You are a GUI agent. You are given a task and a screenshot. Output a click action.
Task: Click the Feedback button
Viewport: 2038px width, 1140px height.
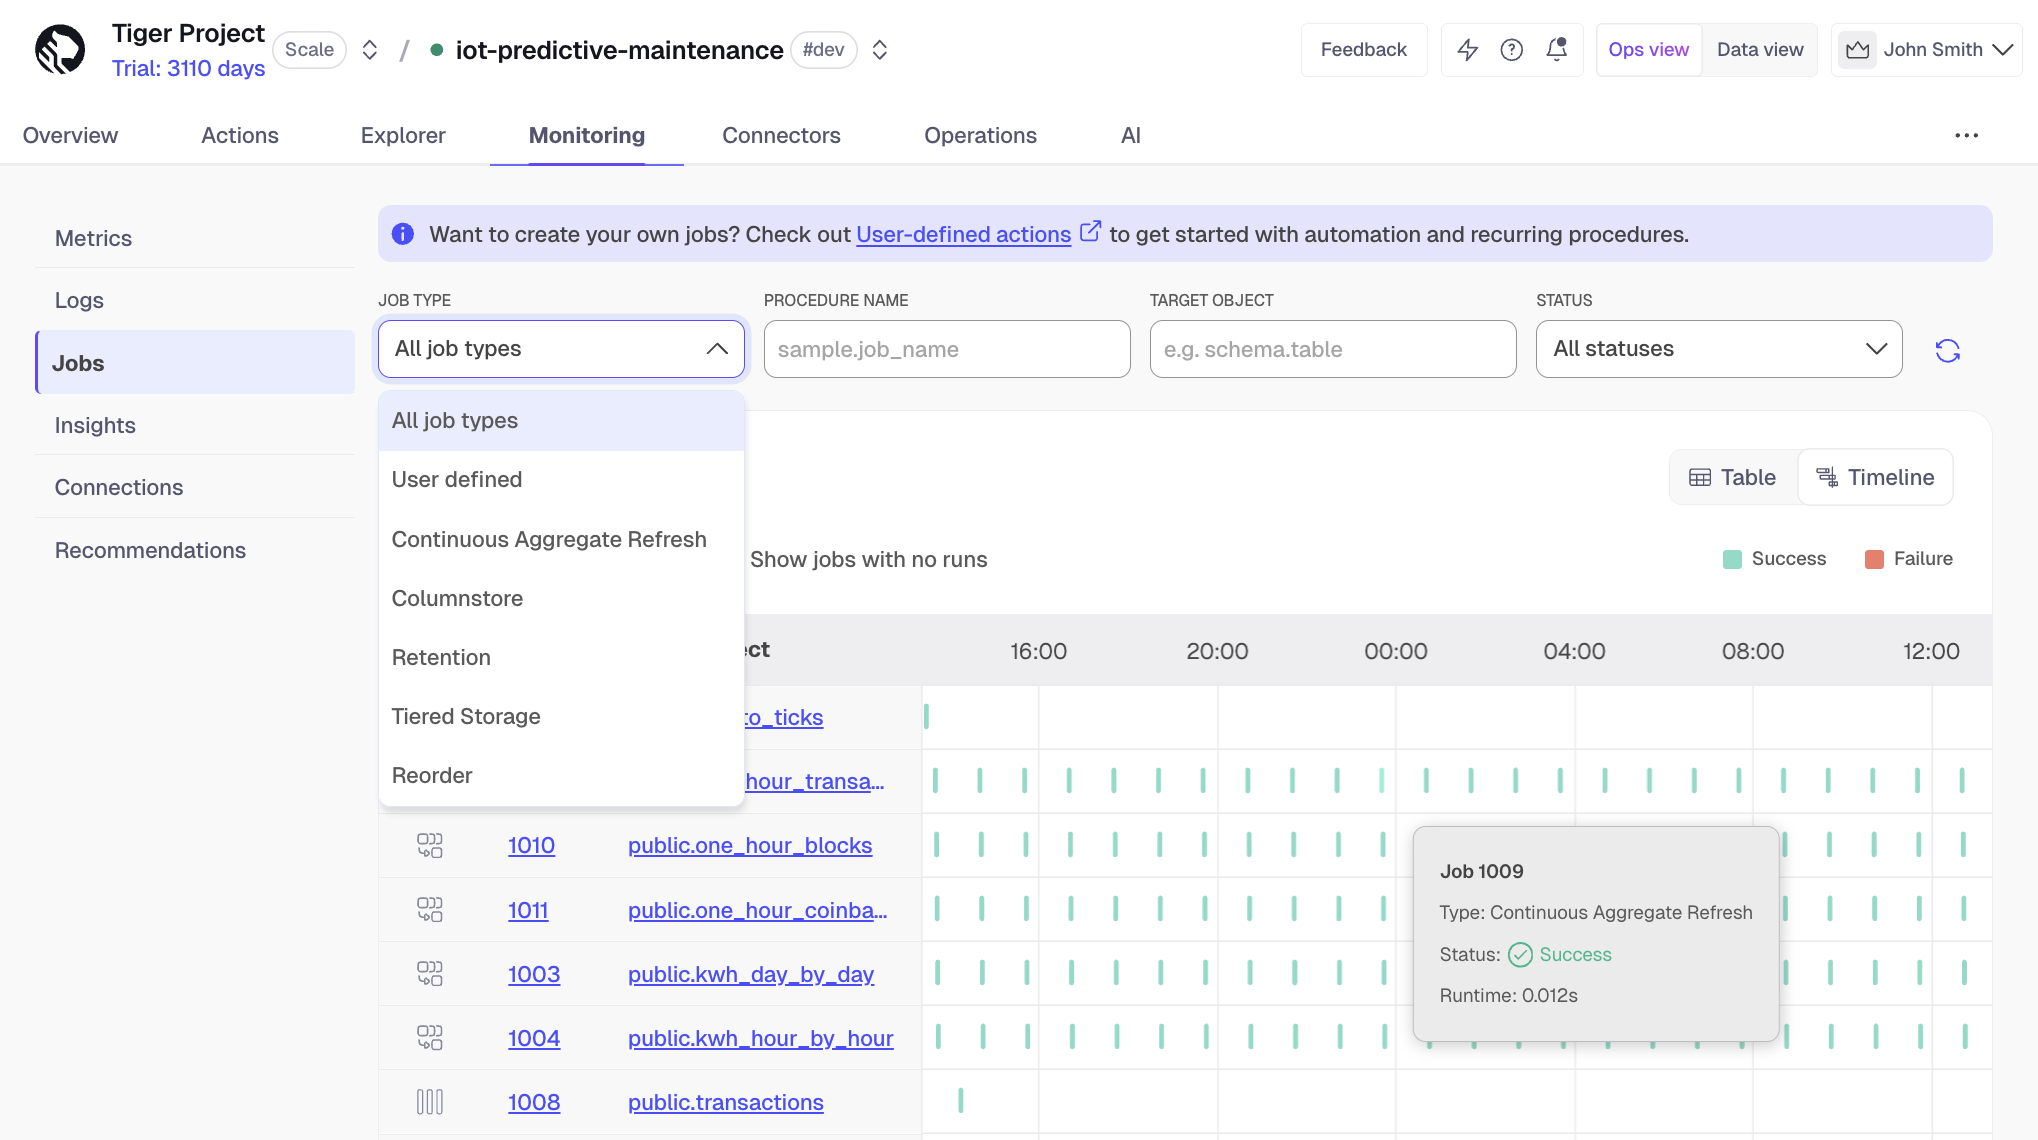coord(1363,50)
